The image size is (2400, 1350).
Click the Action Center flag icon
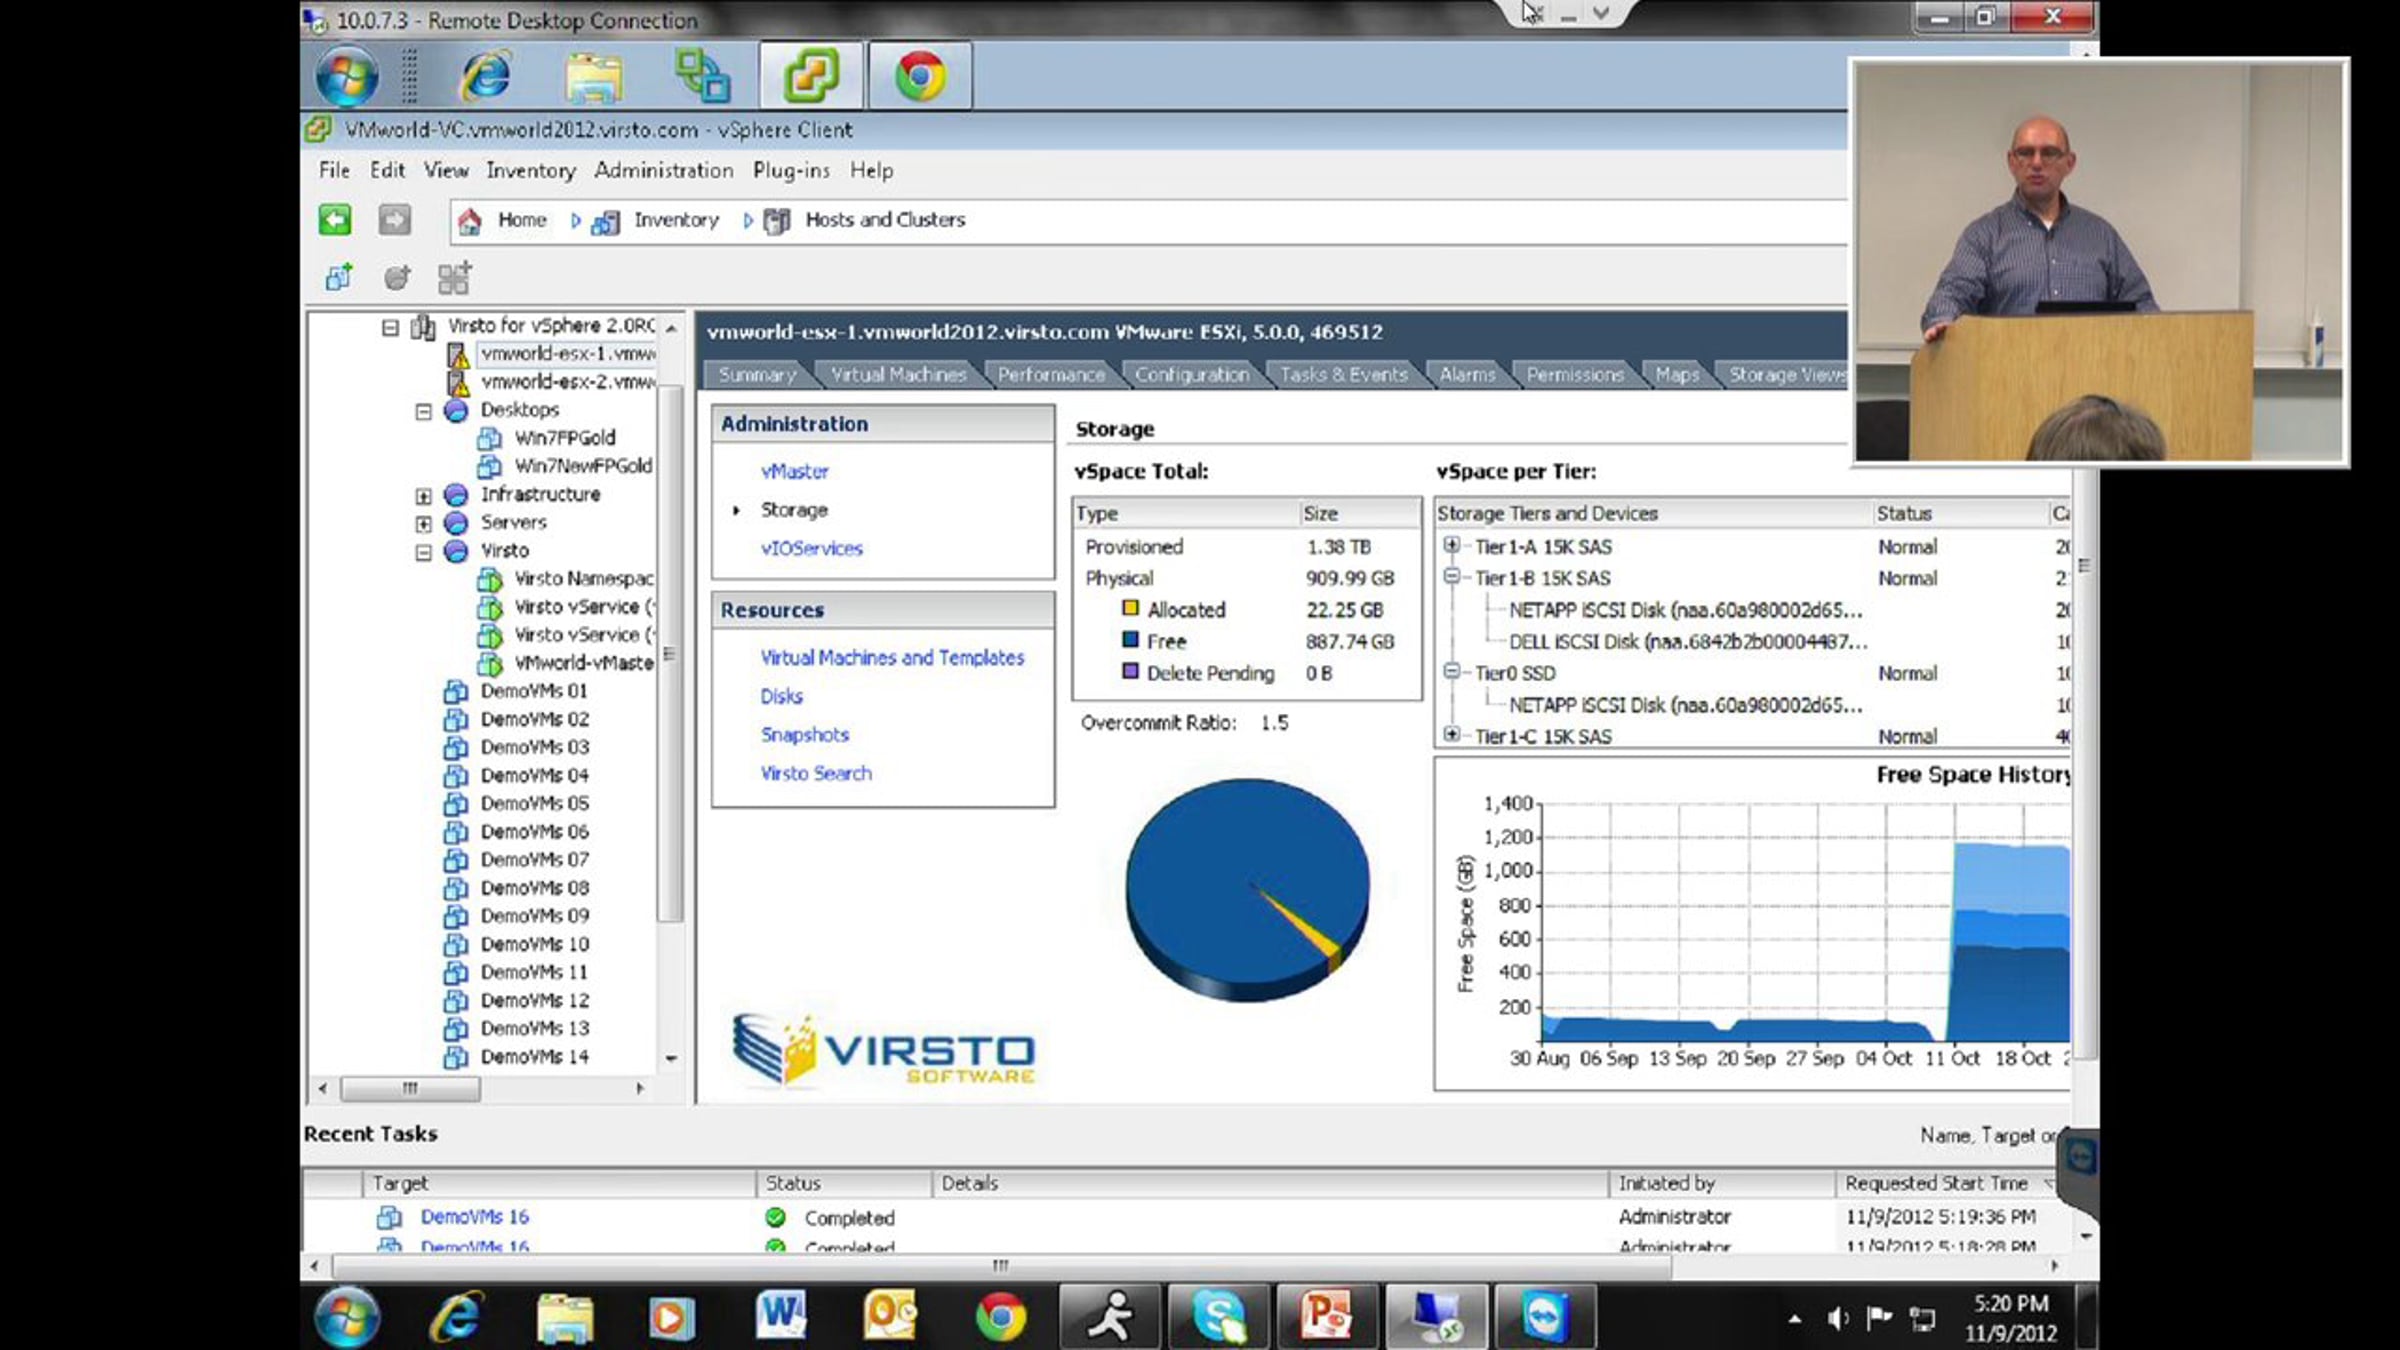pos(1879,1318)
